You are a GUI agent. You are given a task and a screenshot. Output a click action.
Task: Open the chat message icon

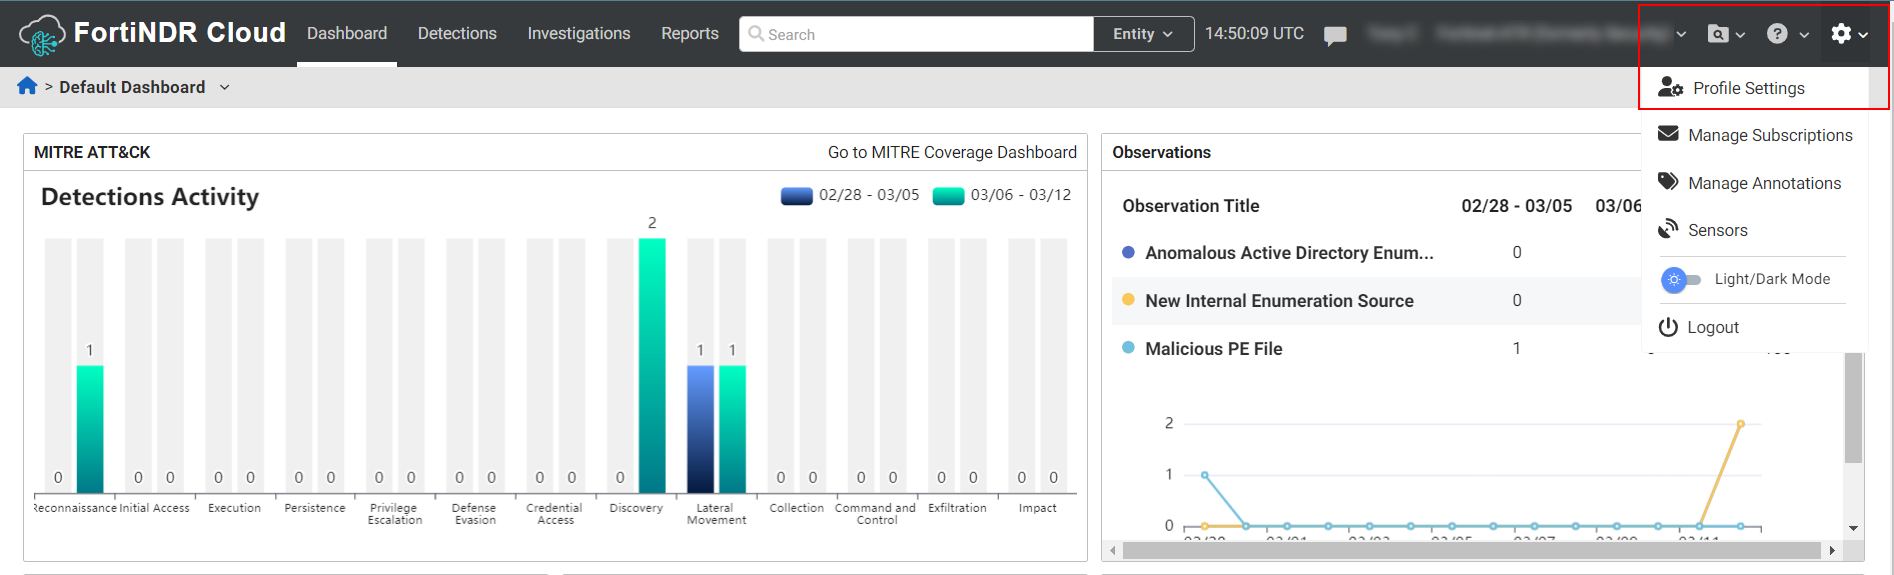point(1335,35)
